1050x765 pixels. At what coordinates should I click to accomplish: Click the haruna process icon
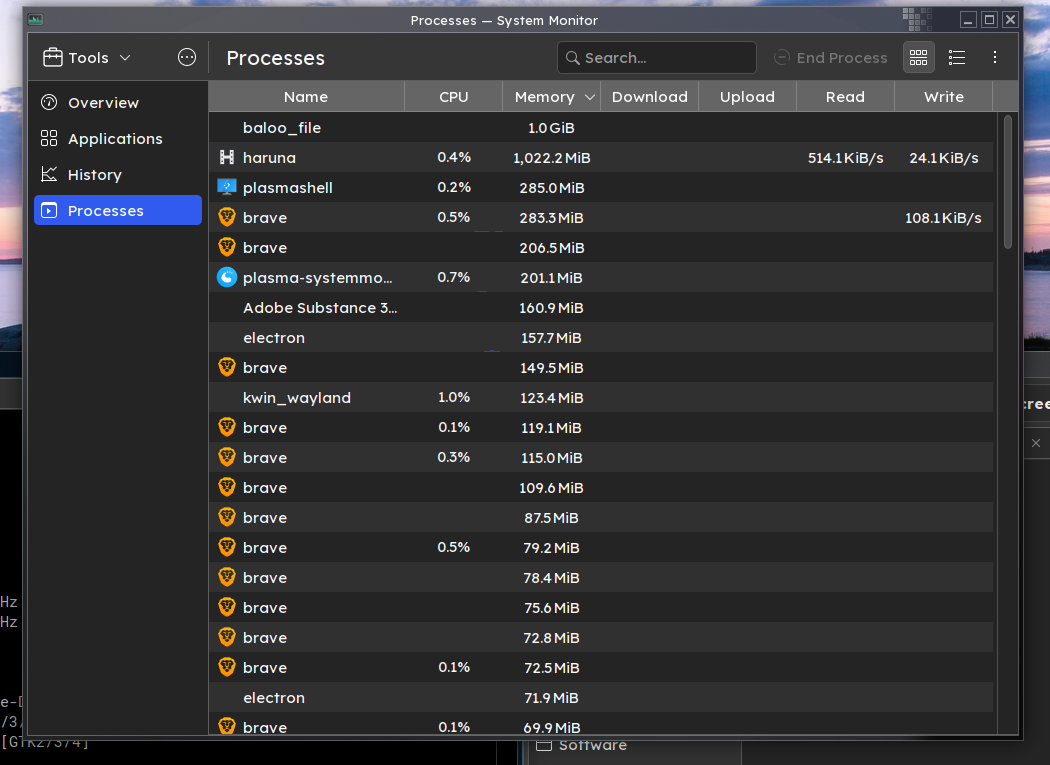tap(227, 157)
